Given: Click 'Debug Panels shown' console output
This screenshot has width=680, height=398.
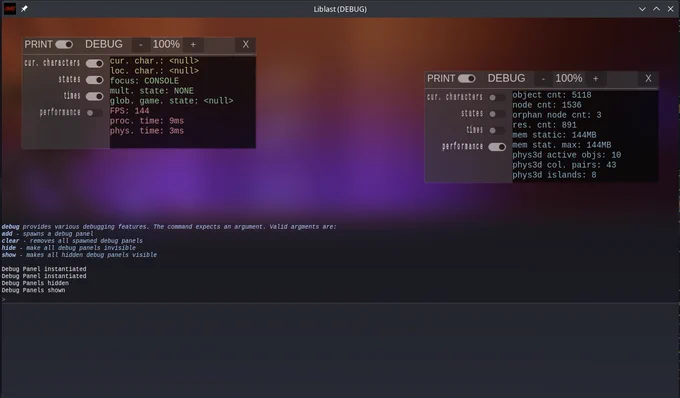Looking at the screenshot, I should [x=33, y=290].
